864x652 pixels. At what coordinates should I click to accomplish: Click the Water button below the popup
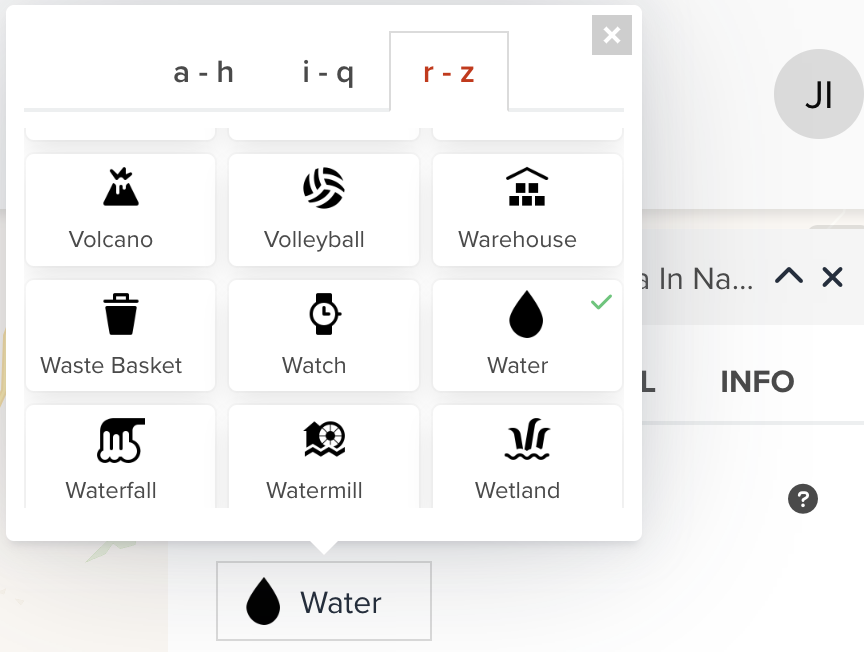pyautogui.click(x=323, y=601)
